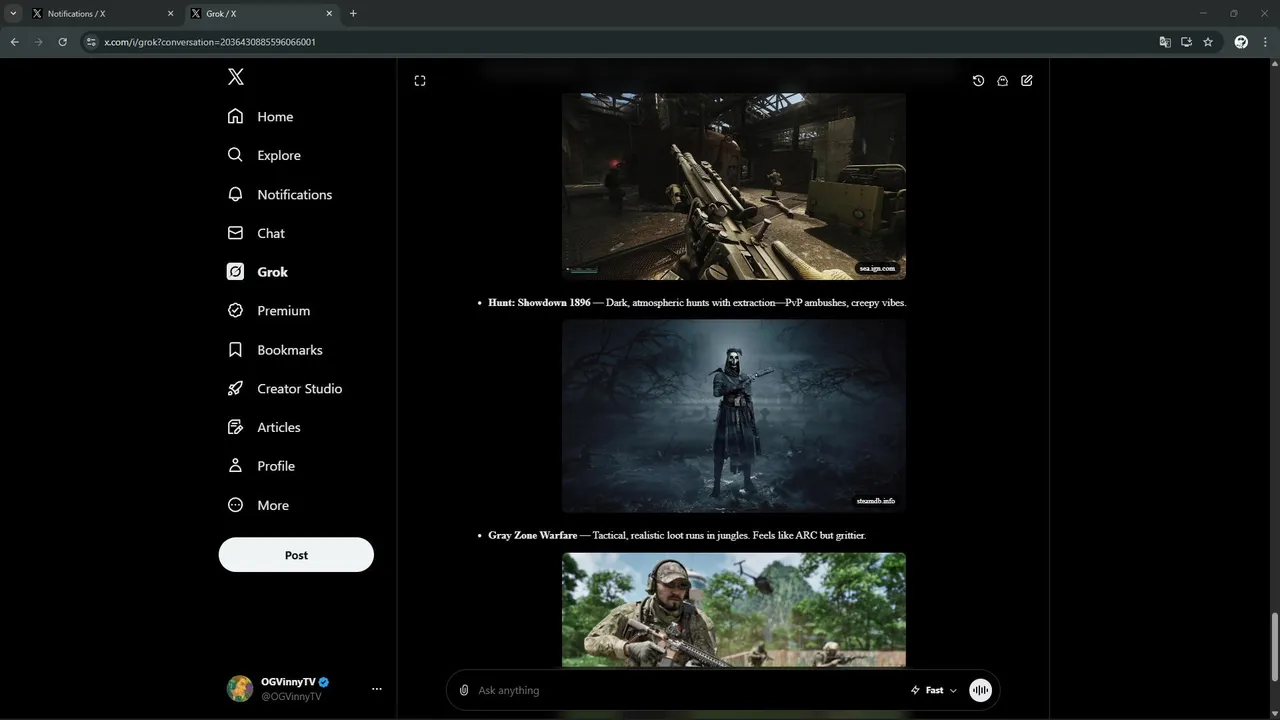1280x720 pixels.
Task: Close the Notifications / X tab
Action: (170, 14)
